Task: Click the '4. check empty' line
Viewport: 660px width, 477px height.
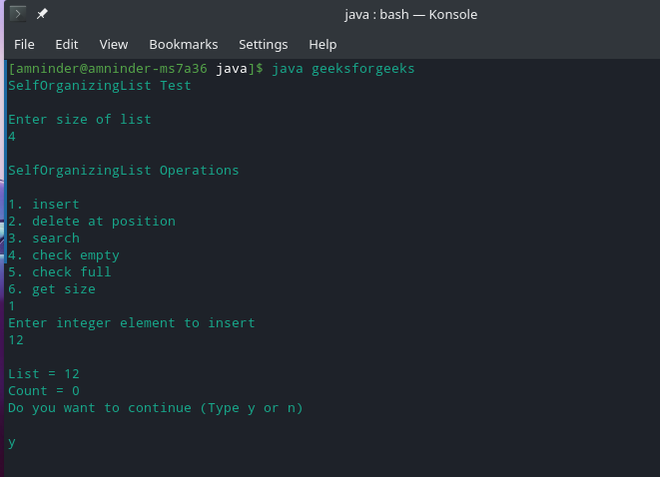Action: pos(64,255)
